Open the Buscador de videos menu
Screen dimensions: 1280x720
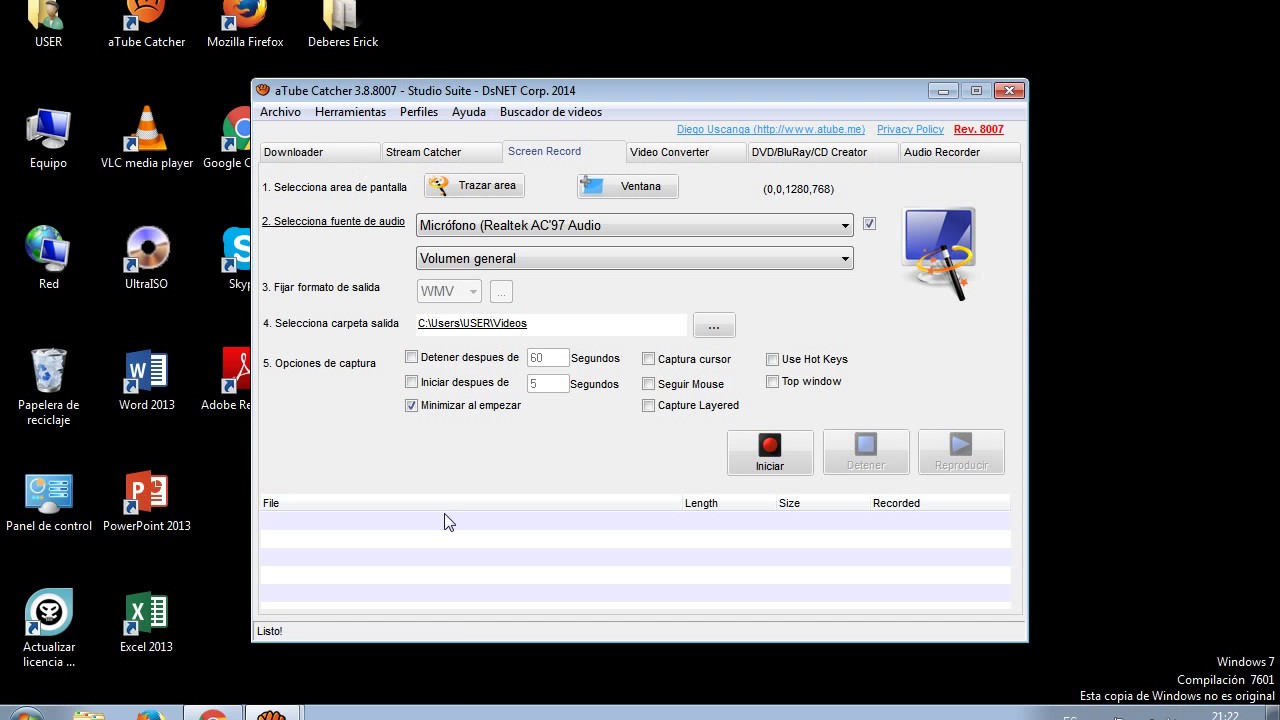[x=551, y=112]
